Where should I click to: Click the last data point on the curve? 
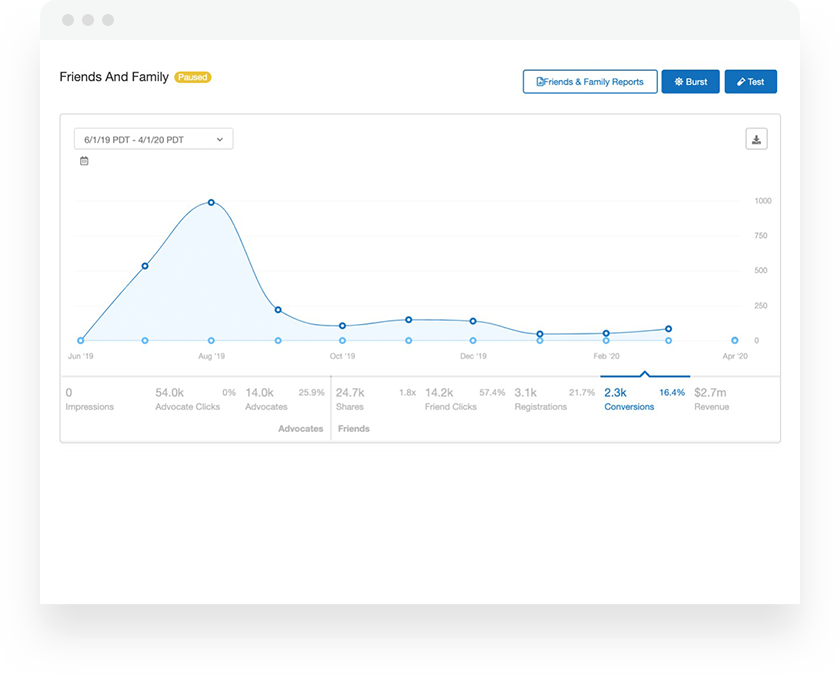click(x=668, y=328)
